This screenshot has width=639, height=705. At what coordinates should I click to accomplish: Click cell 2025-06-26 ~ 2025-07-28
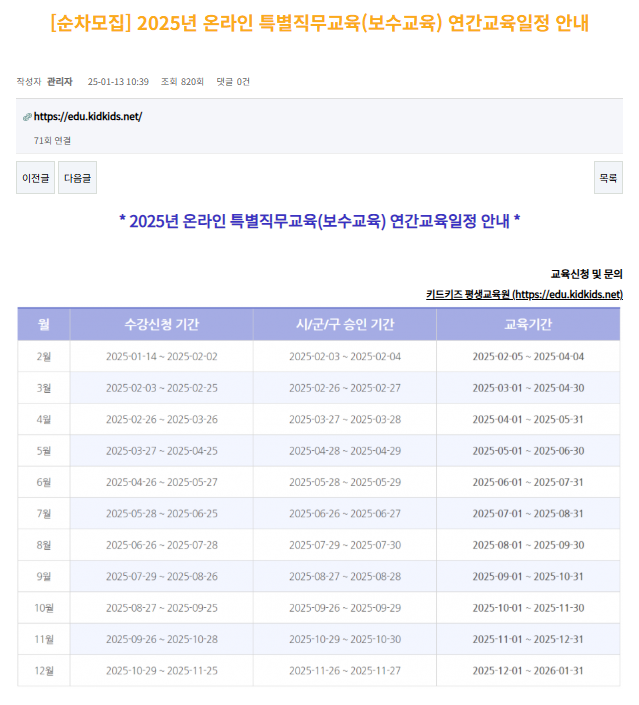click(162, 545)
